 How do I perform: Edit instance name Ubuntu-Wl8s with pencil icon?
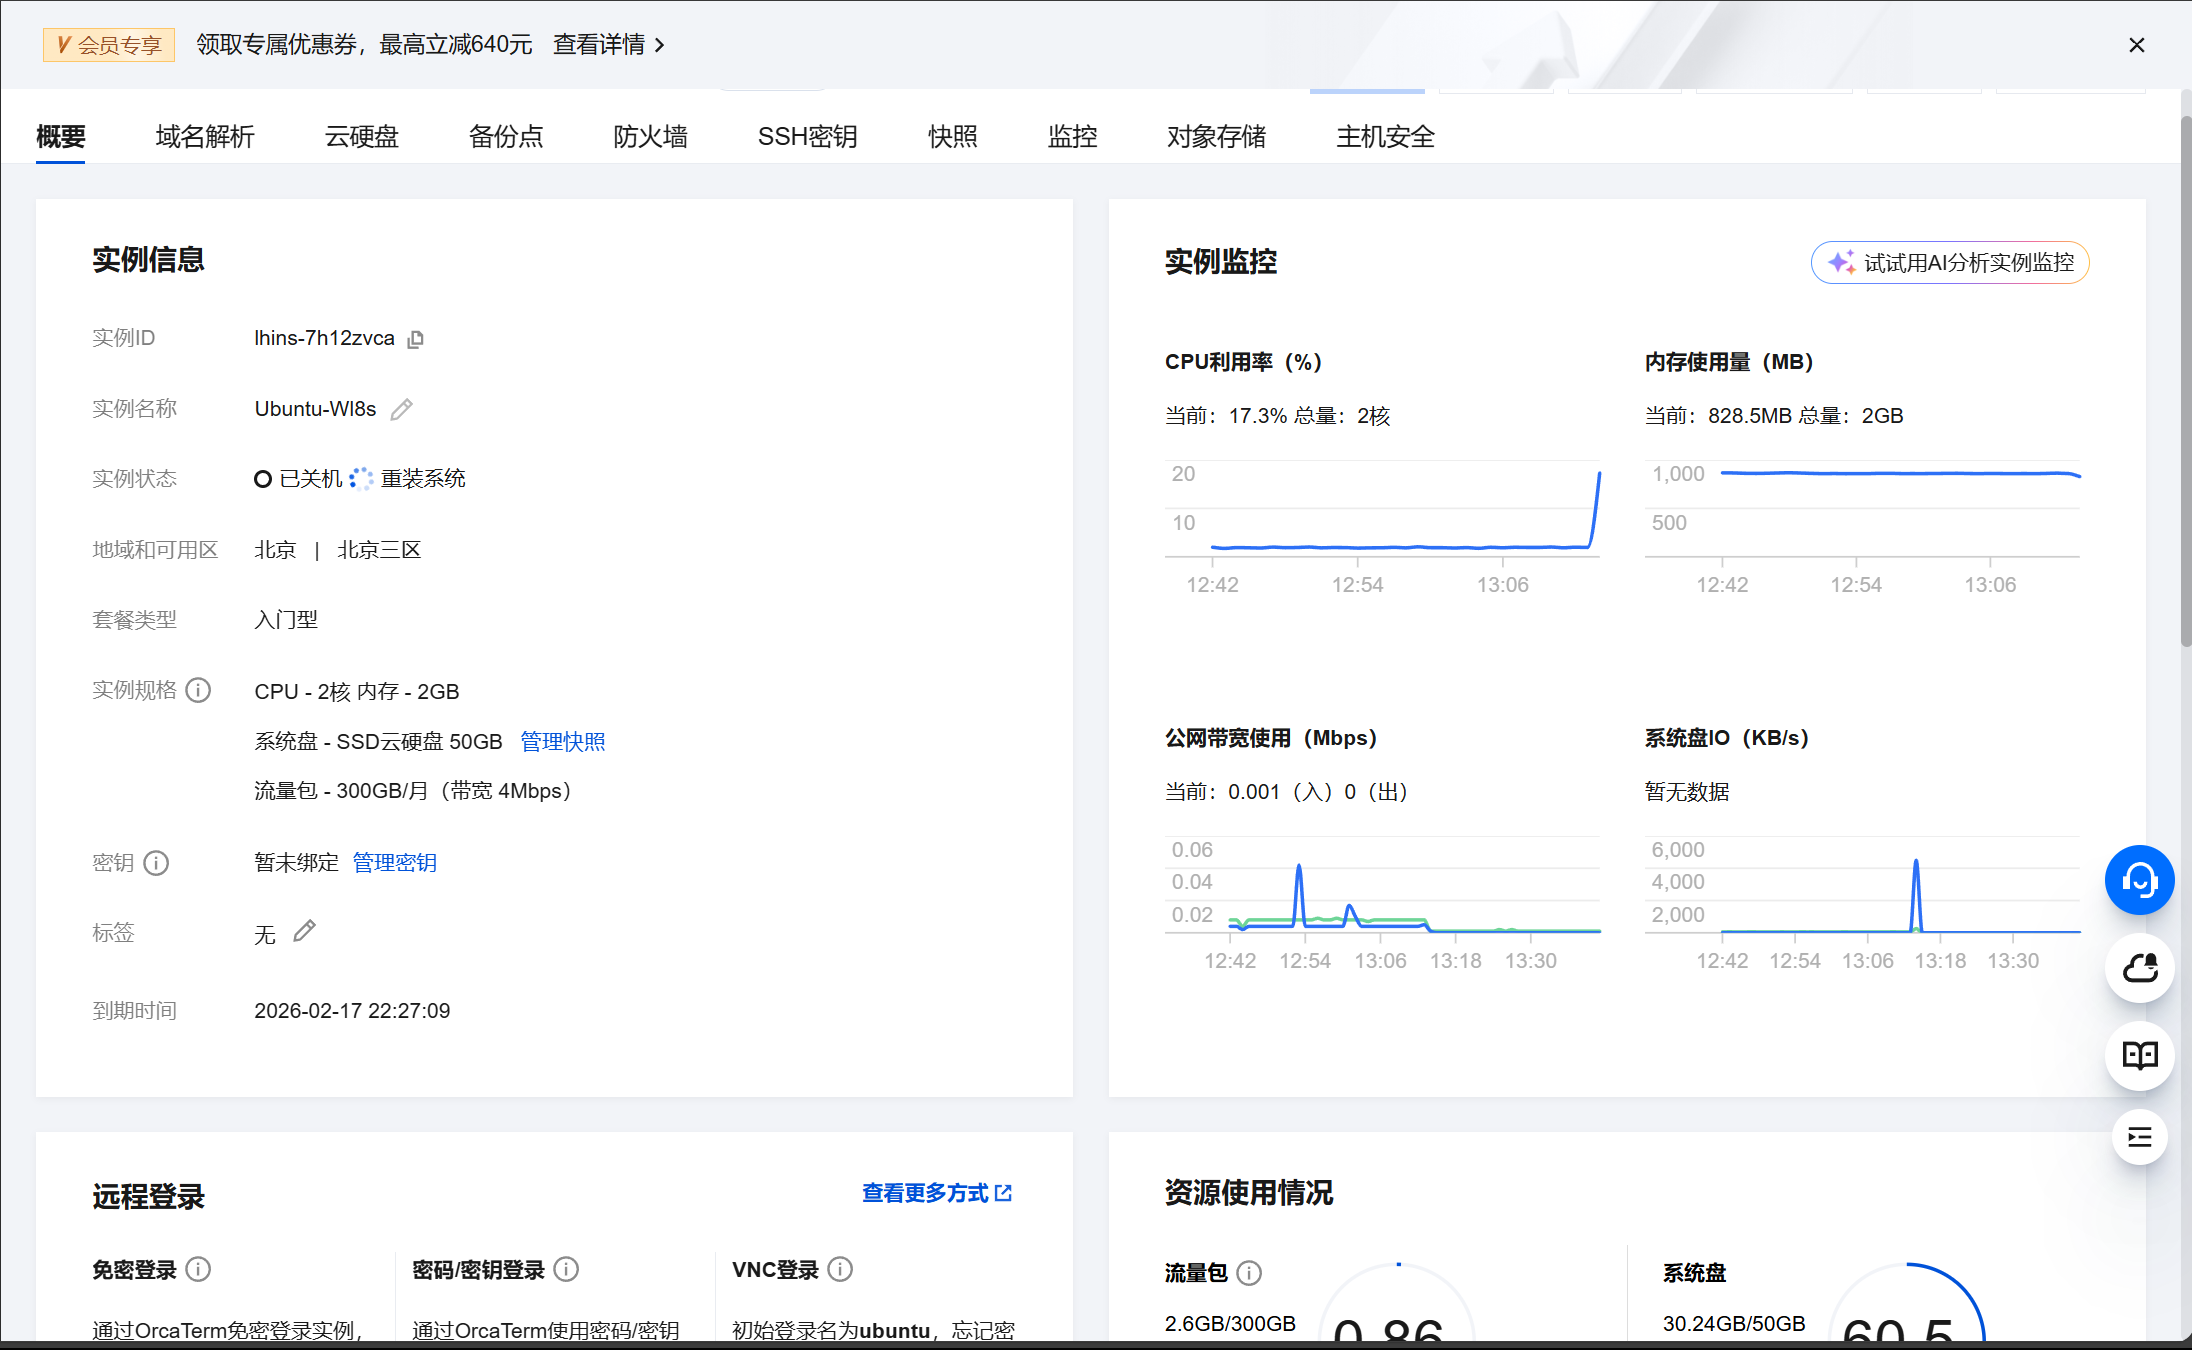(x=402, y=408)
